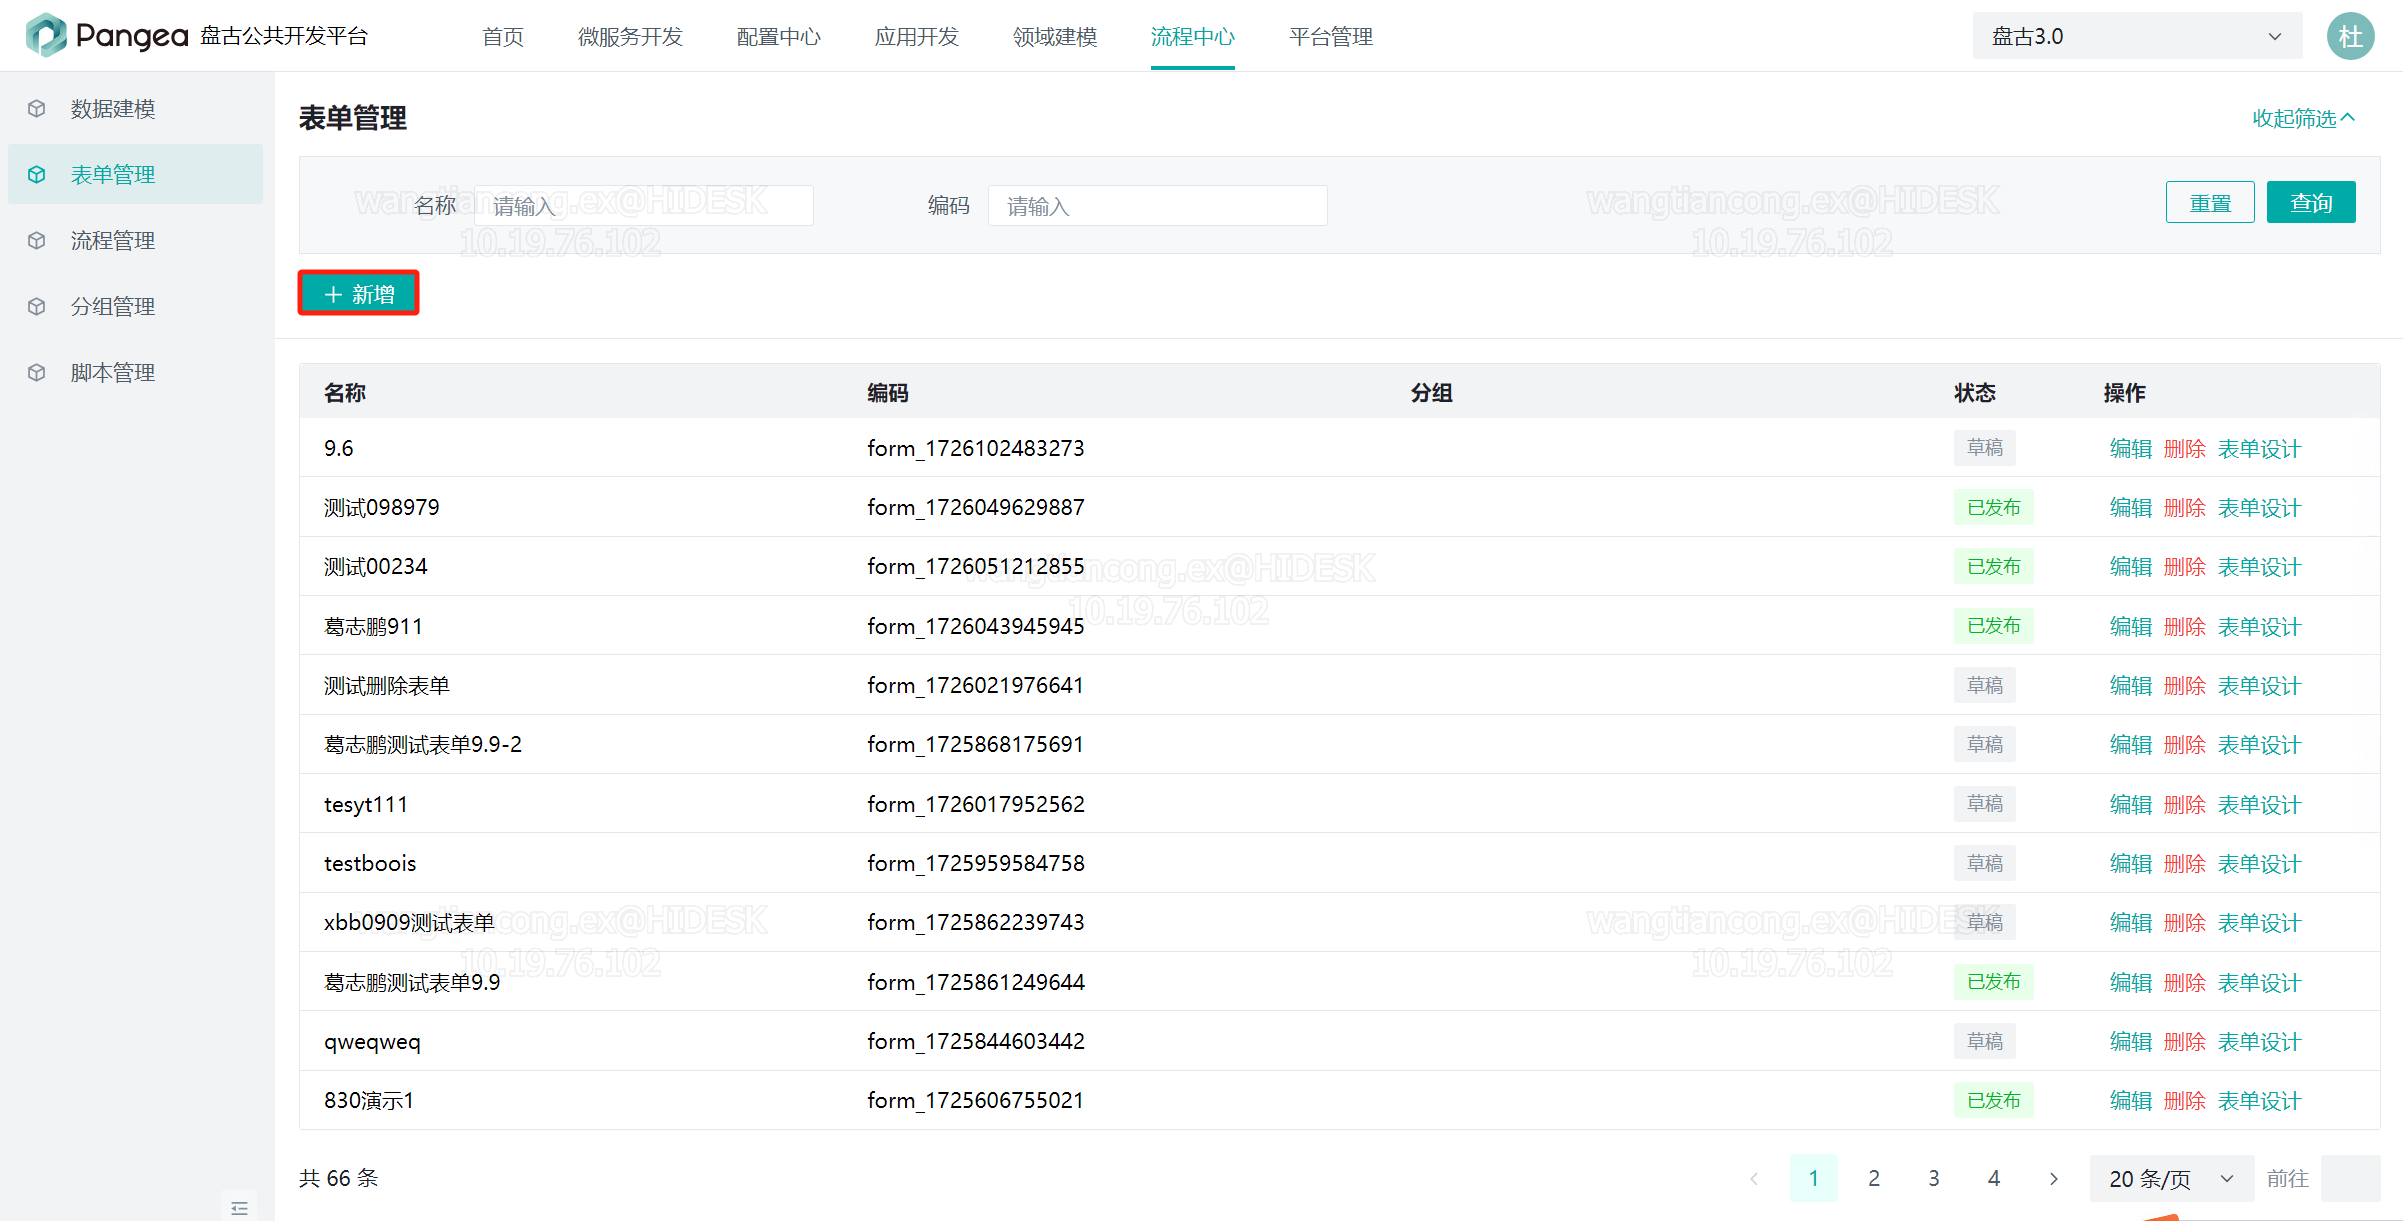The image size is (2403, 1221).
Task: Open 表单设计 for 测试00234
Action: click(x=2259, y=567)
